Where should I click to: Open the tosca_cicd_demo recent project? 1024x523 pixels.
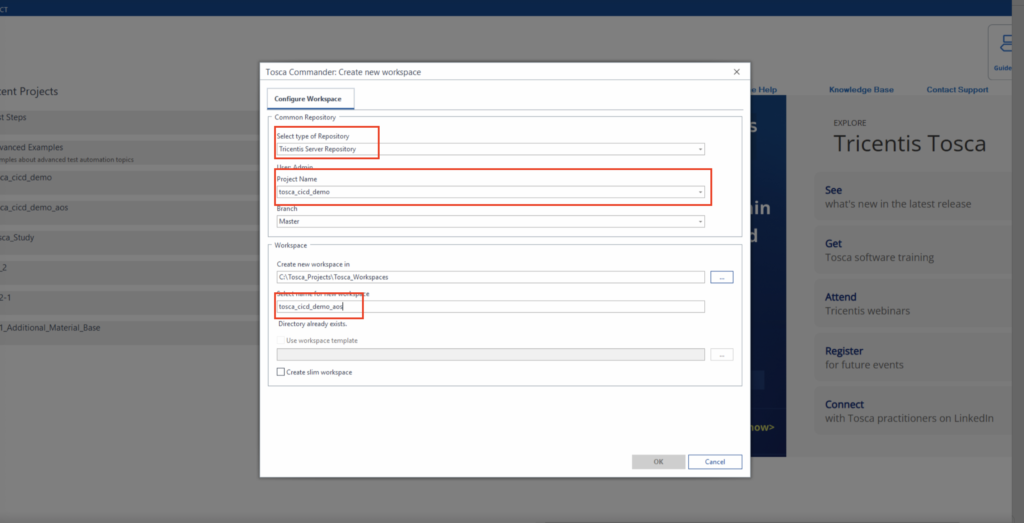131,182
